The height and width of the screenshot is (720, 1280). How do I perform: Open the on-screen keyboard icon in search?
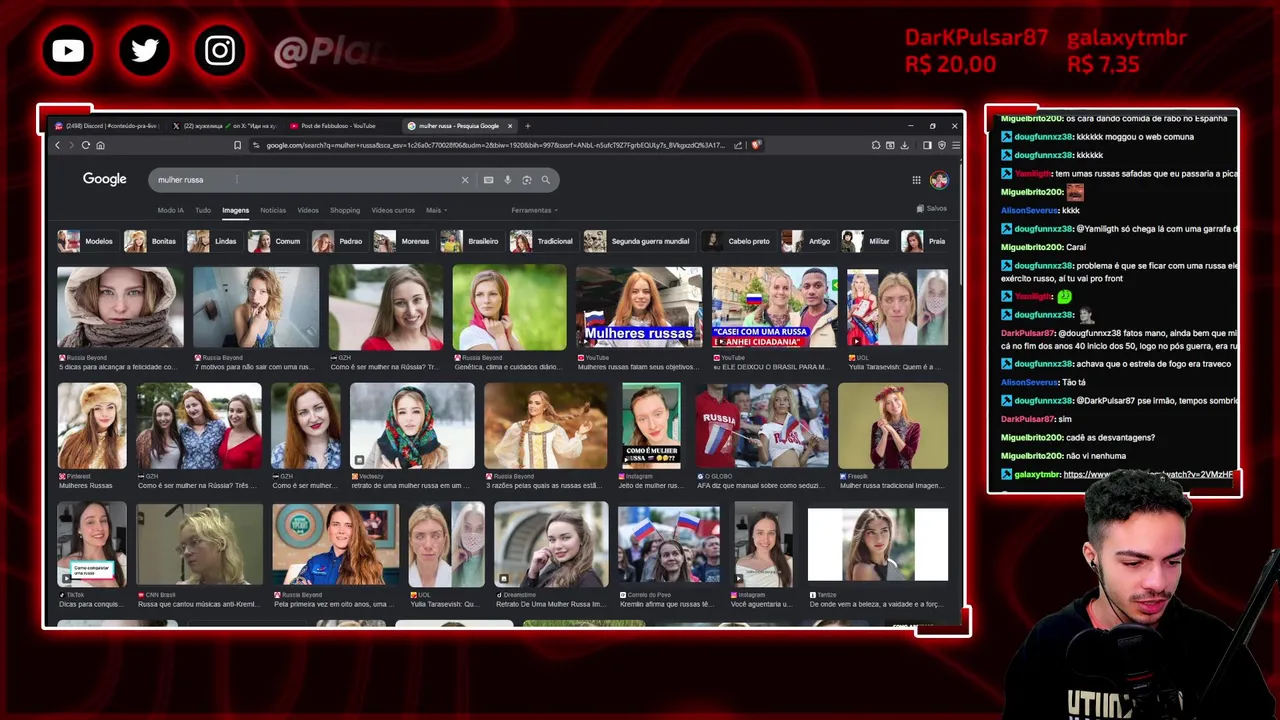point(488,180)
